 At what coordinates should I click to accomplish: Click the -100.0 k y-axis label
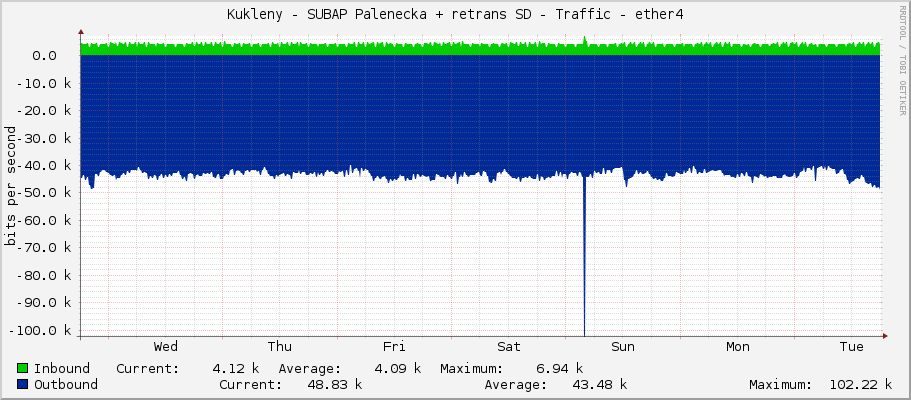(x=40, y=330)
